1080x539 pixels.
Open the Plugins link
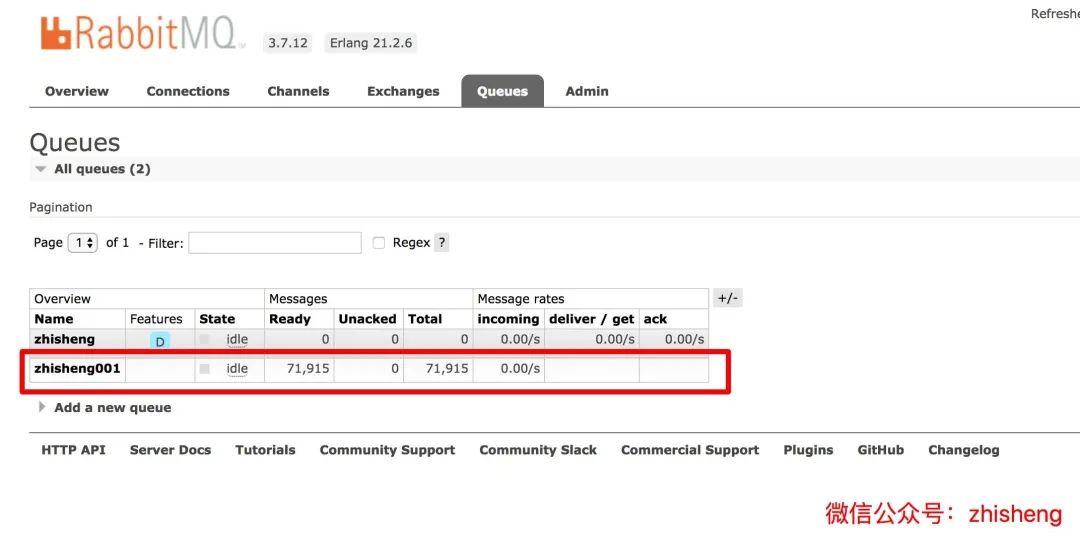808,450
